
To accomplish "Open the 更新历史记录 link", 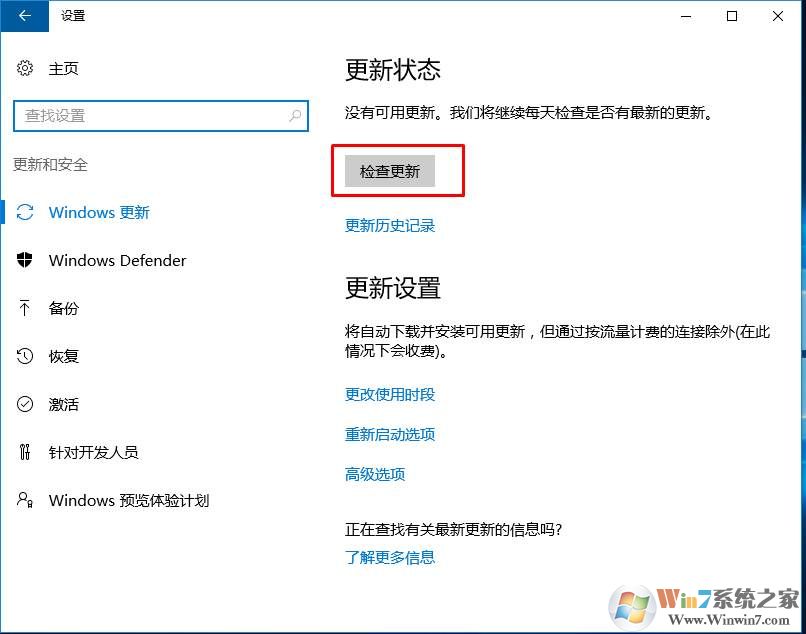I will (x=390, y=225).
